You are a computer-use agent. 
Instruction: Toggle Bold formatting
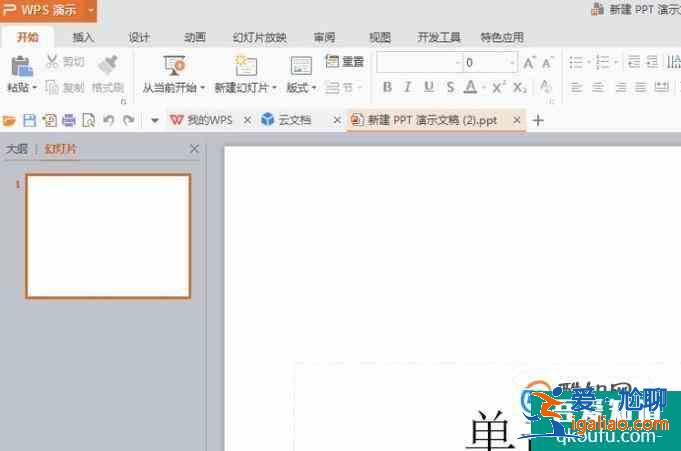387,87
